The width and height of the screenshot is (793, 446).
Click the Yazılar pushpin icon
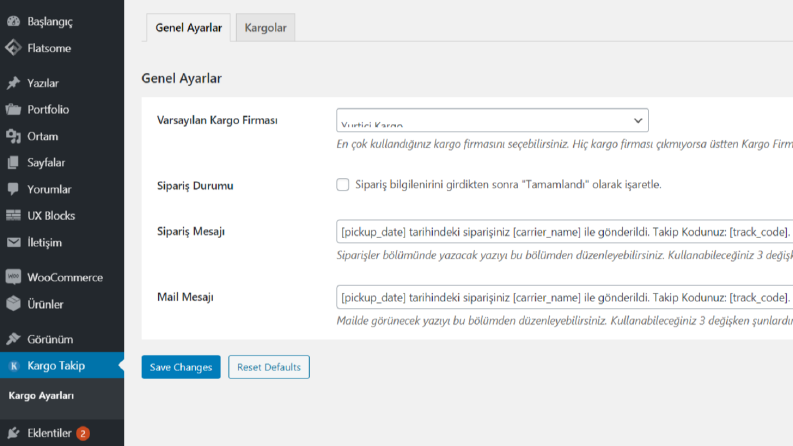pyautogui.click(x=14, y=83)
